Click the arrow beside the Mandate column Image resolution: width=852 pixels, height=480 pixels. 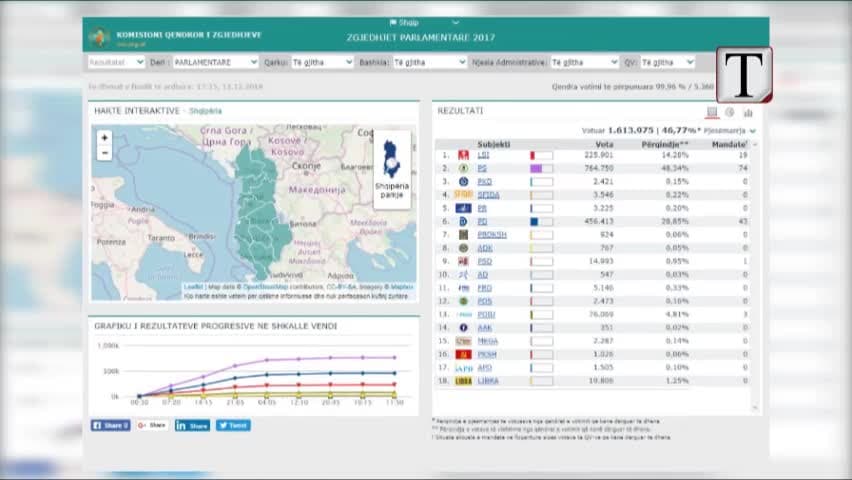coord(755,145)
